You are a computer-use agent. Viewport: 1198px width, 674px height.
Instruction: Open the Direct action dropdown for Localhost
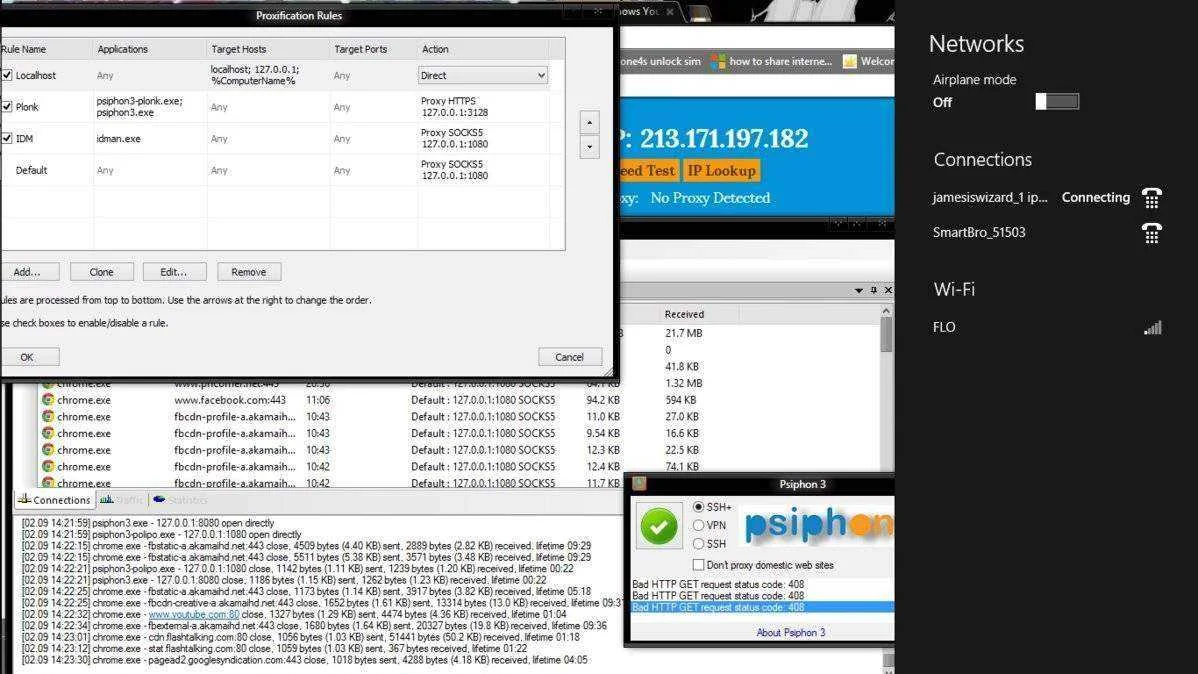pos(483,75)
